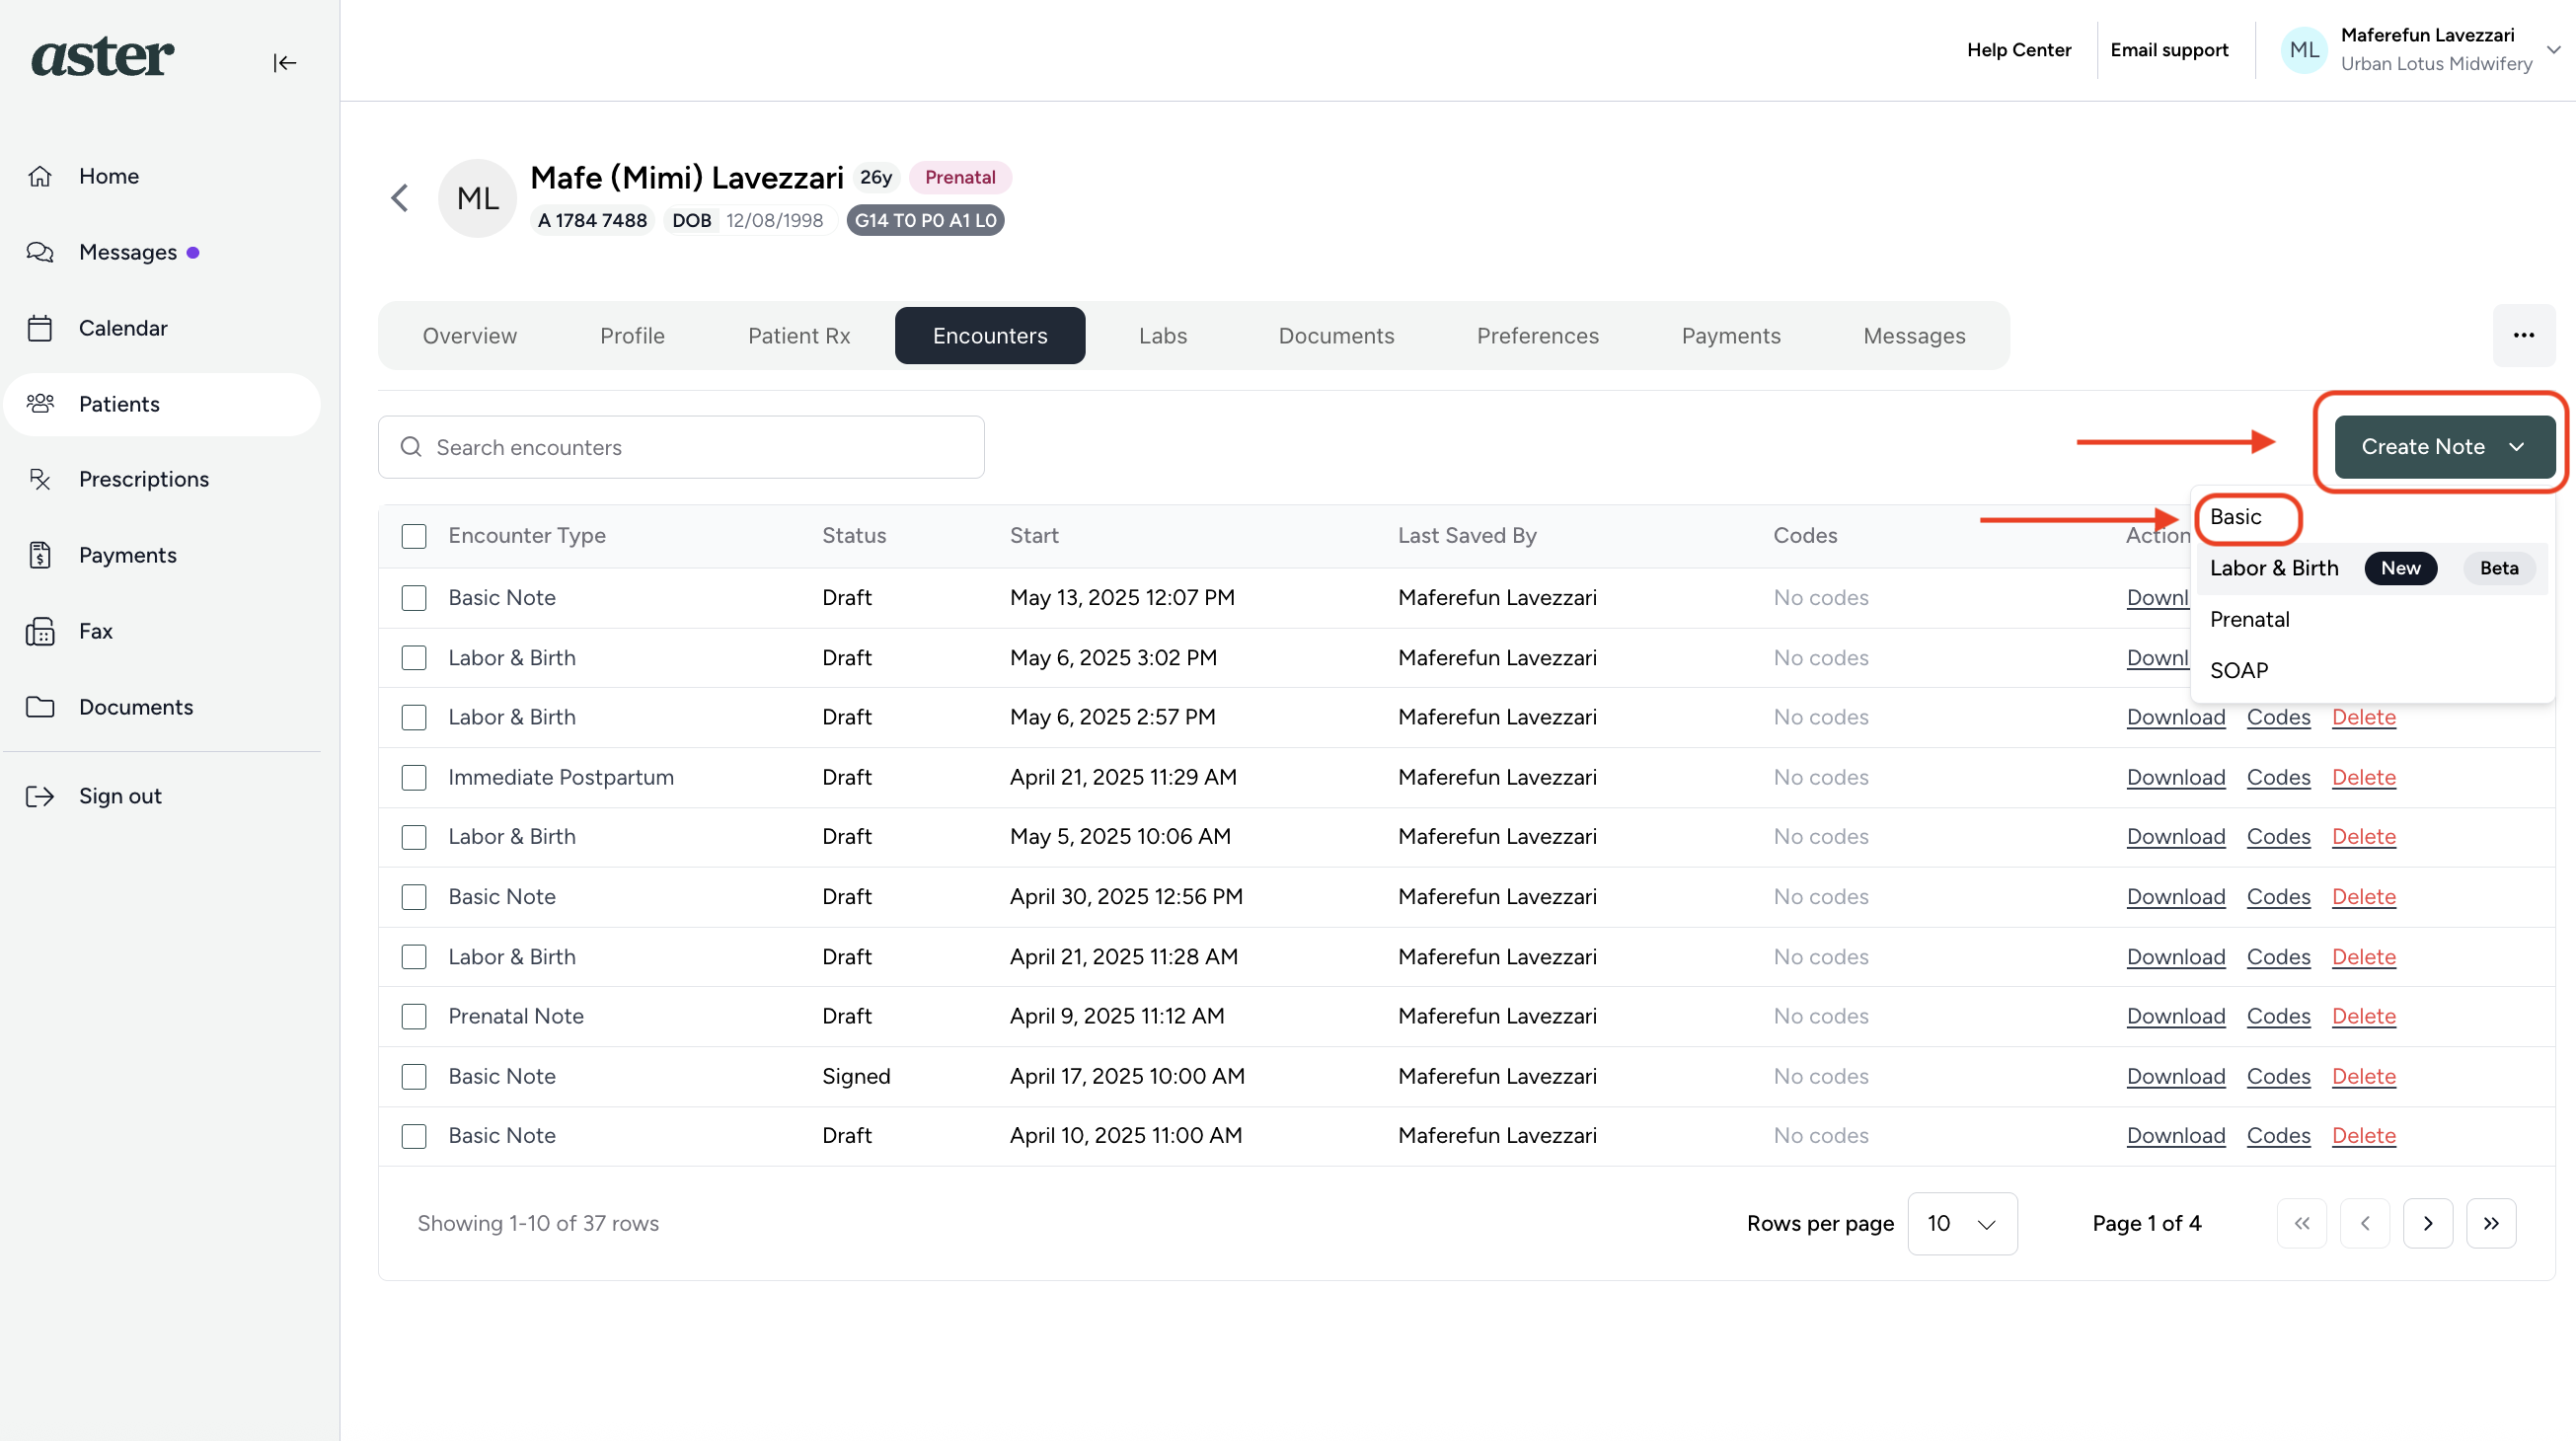Click the Prenatal status badge
This screenshot has height=1441, width=2576.
click(x=960, y=177)
